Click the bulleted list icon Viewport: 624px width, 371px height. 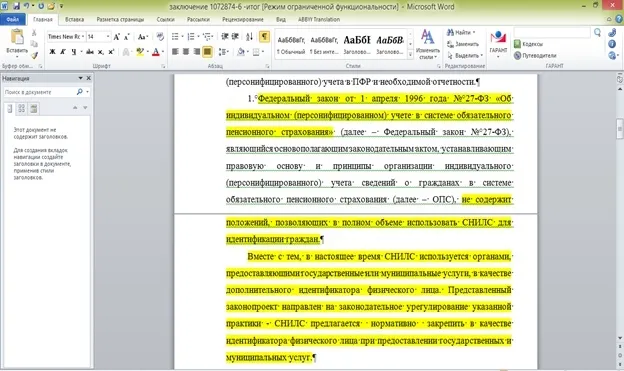pos(175,37)
